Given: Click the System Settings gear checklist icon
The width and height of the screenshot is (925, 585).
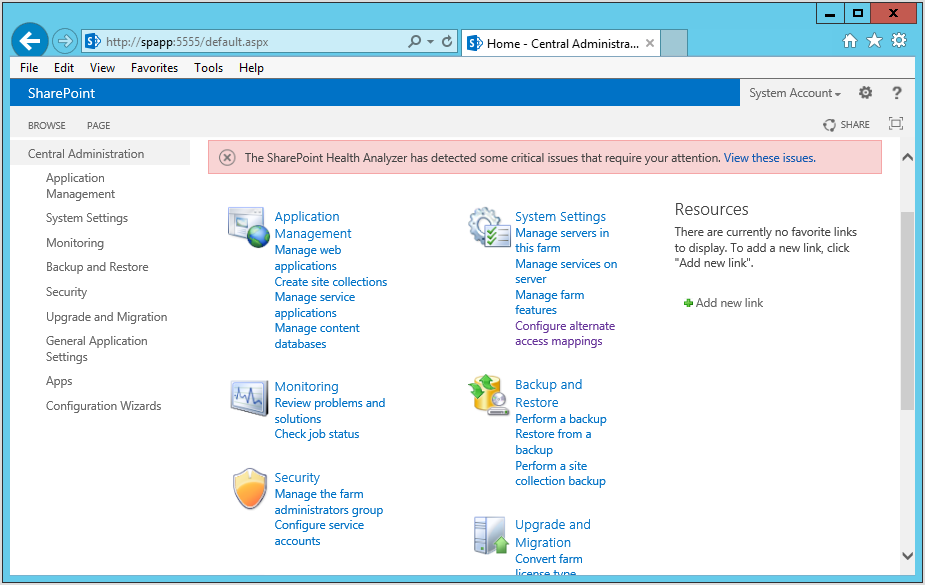Looking at the screenshot, I should pyautogui.click(x=490, y=226).
